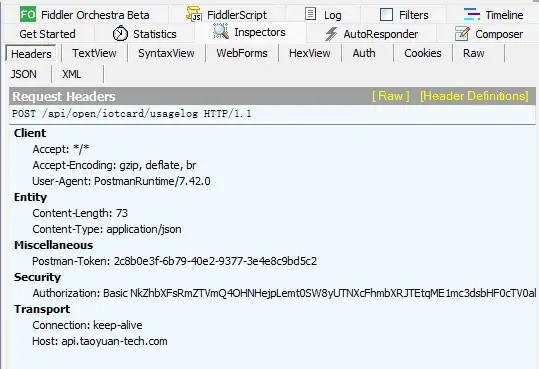Select the Miscellaneous header group
The image size is (539, 369).
click(53, 245)
